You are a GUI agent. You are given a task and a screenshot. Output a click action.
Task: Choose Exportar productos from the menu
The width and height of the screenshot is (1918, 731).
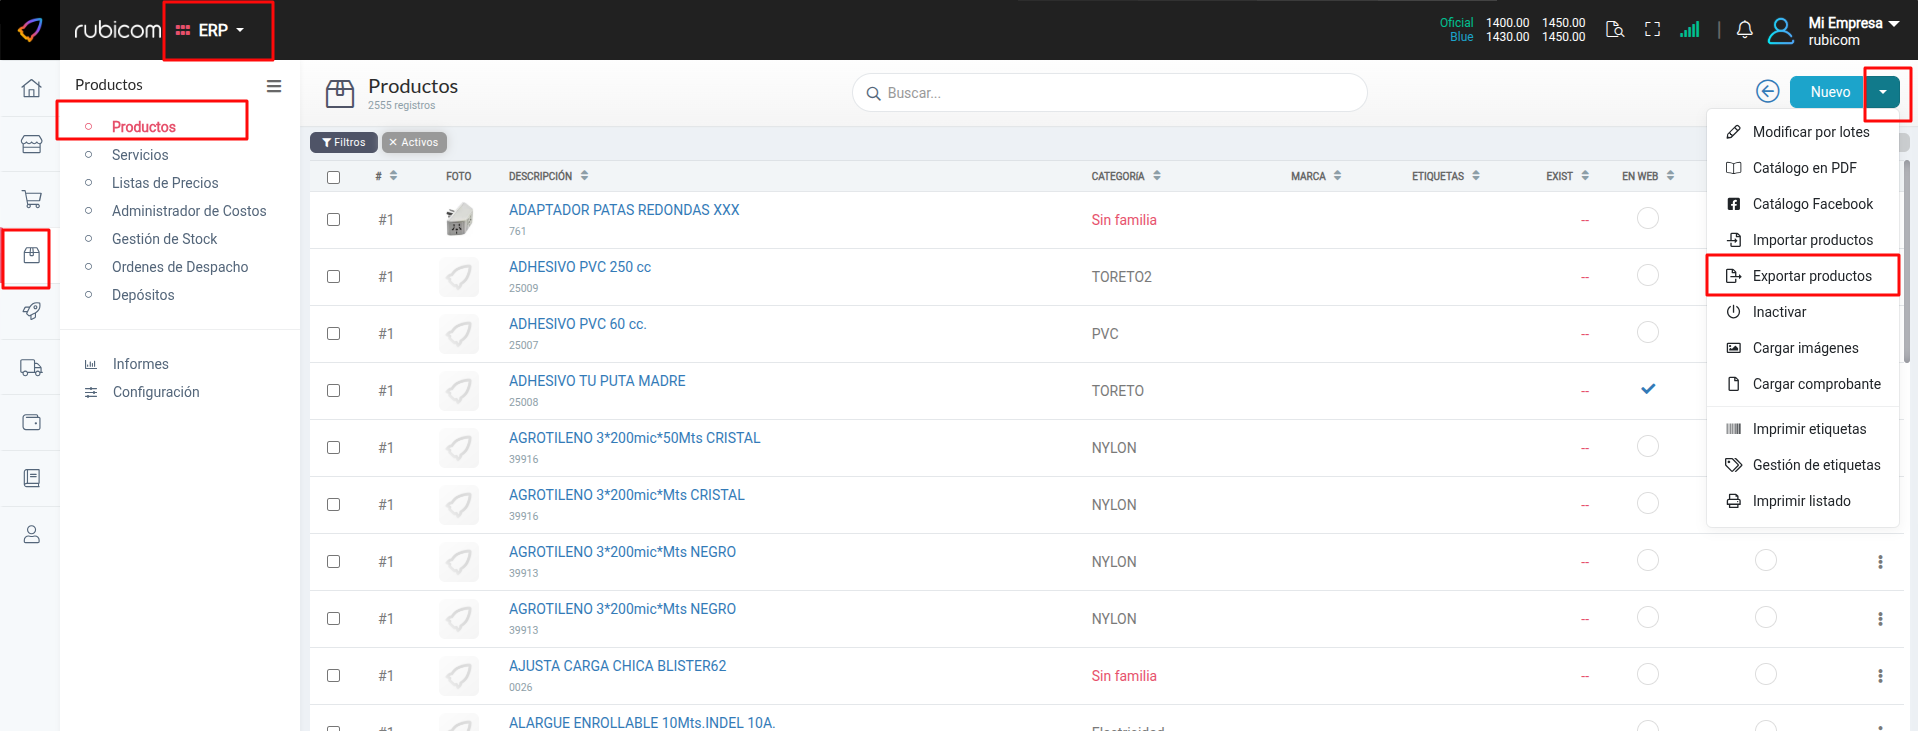coord(1811,276)
